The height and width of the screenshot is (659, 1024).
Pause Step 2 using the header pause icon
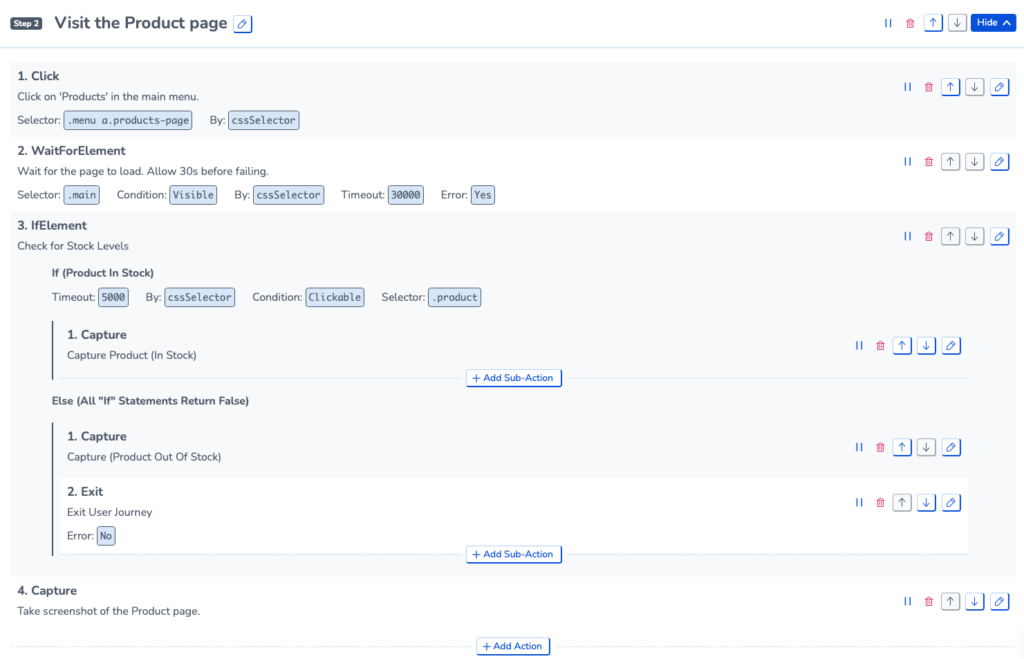tap(888, 23)
